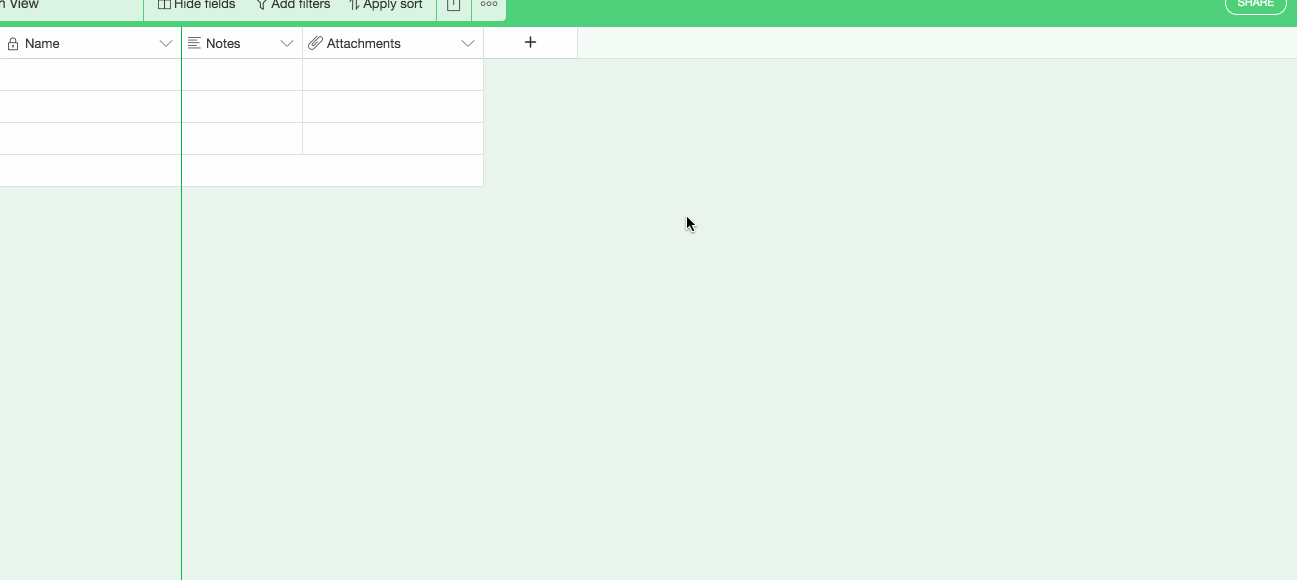Click the Hide fields button
Image resolution: width=1297 pixels, height=580 pixels.
click(x=197, y=5)
